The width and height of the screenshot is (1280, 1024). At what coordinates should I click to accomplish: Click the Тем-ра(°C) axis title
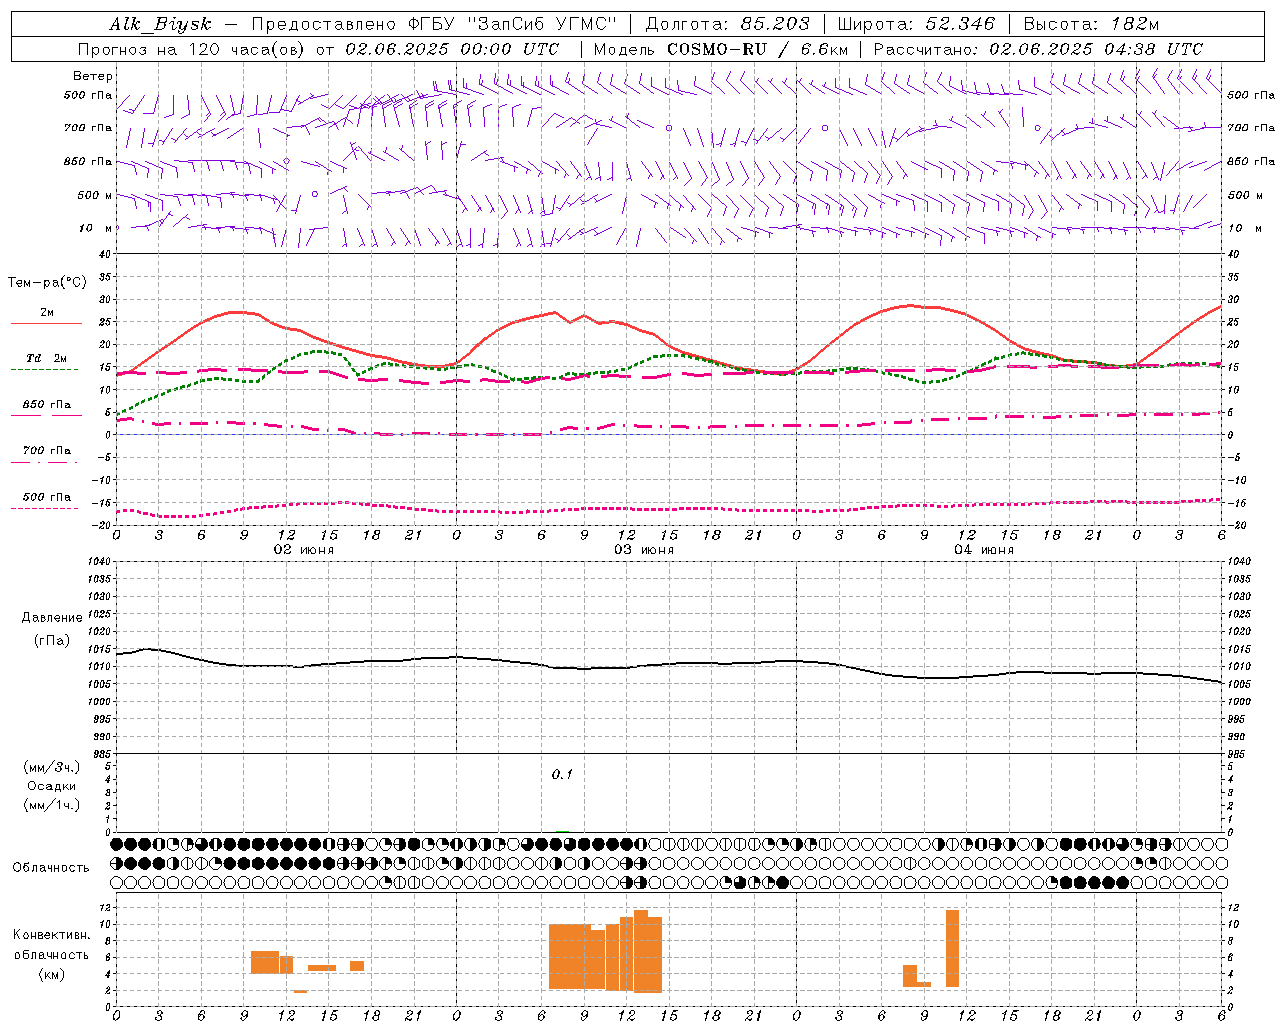coord(47,283)
